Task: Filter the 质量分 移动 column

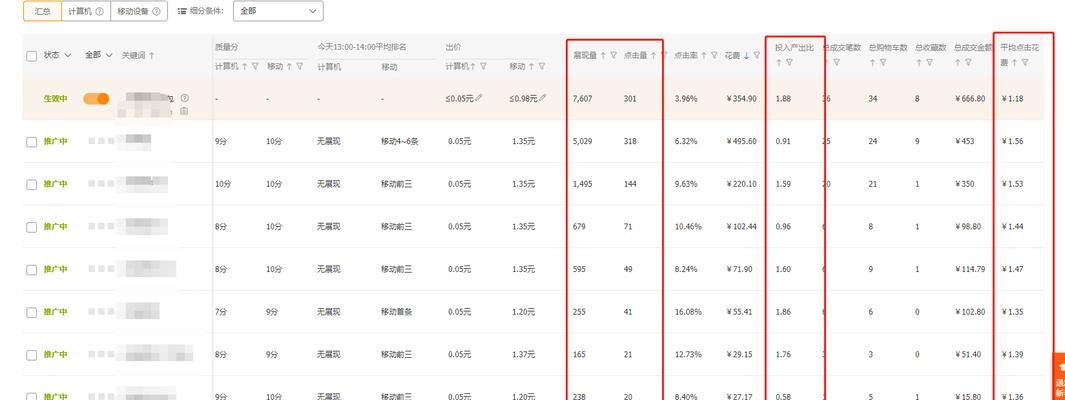Action: [300, 67]
